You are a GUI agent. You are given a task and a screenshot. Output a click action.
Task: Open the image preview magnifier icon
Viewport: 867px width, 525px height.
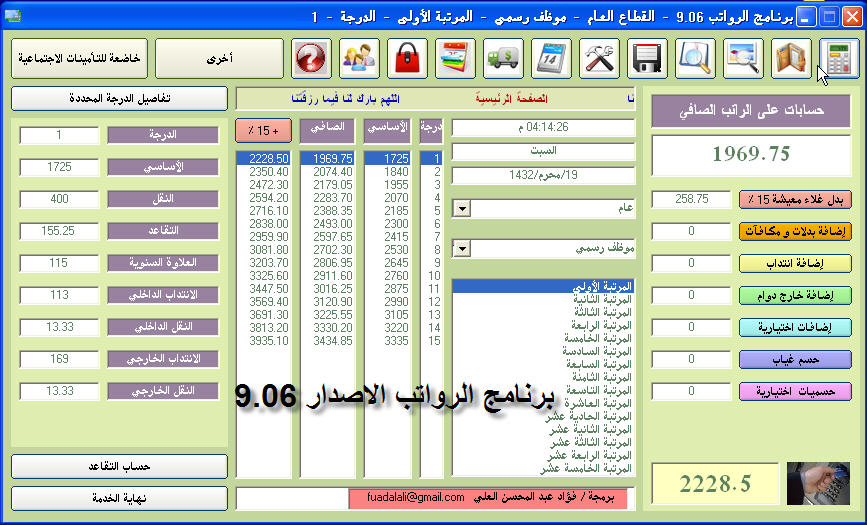743,58
